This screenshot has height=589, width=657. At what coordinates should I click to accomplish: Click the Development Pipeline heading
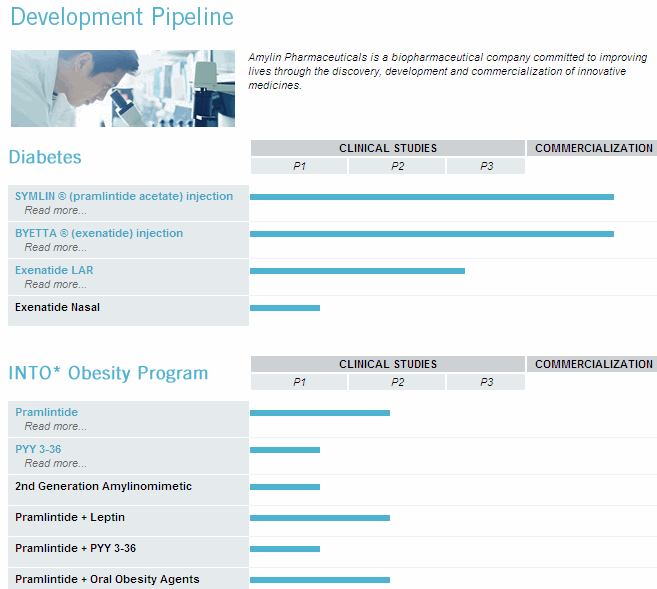[x=122, y=17]
